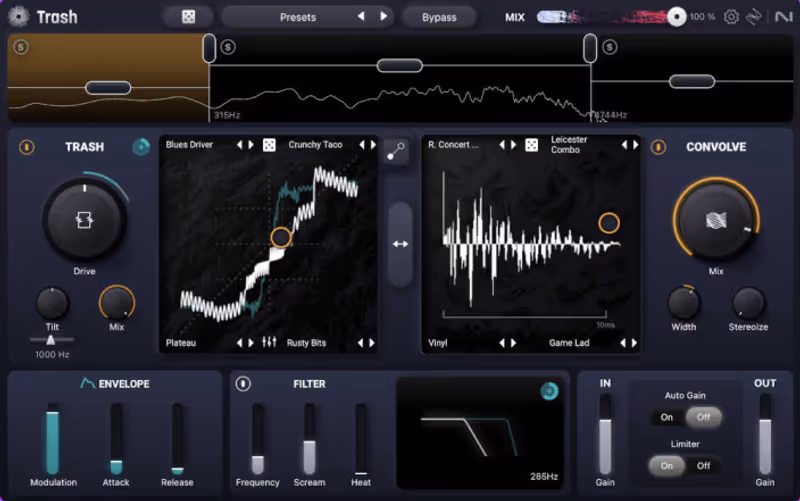
Task: Toggle the FILTER power button
Action: pyautogui.click(x=243, y=383)
